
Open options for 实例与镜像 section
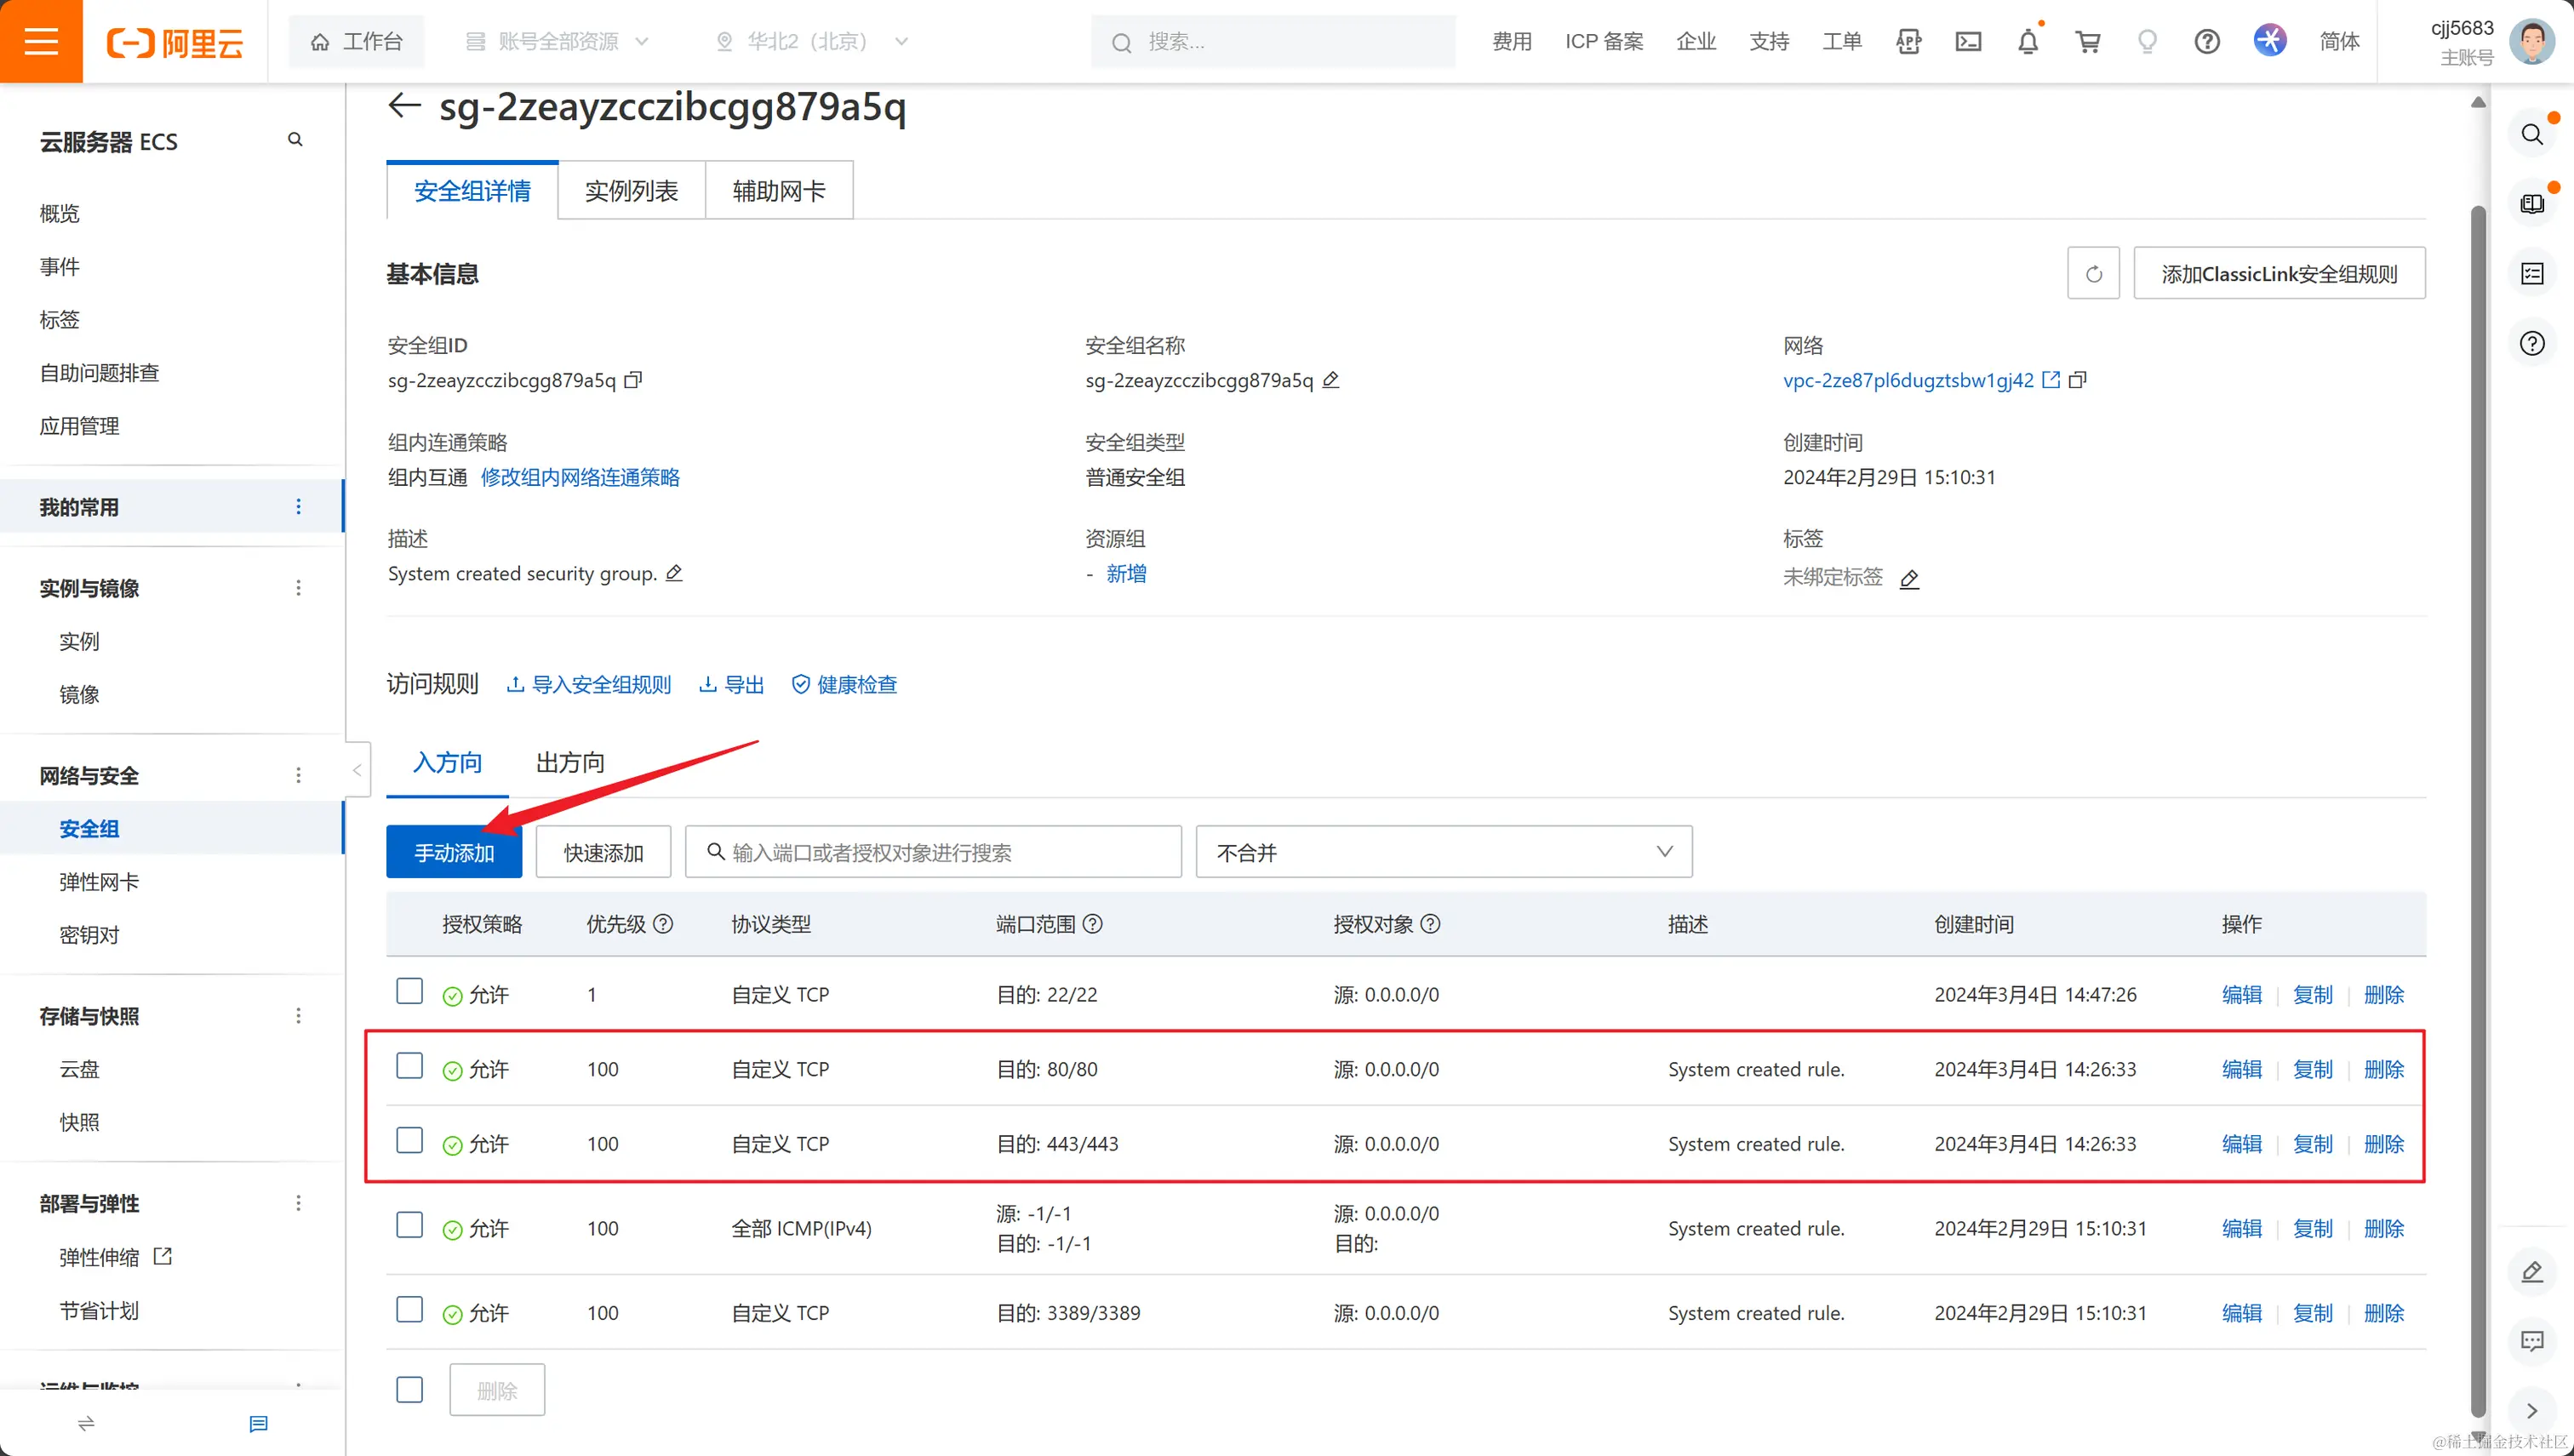click(x=298, y=588)
